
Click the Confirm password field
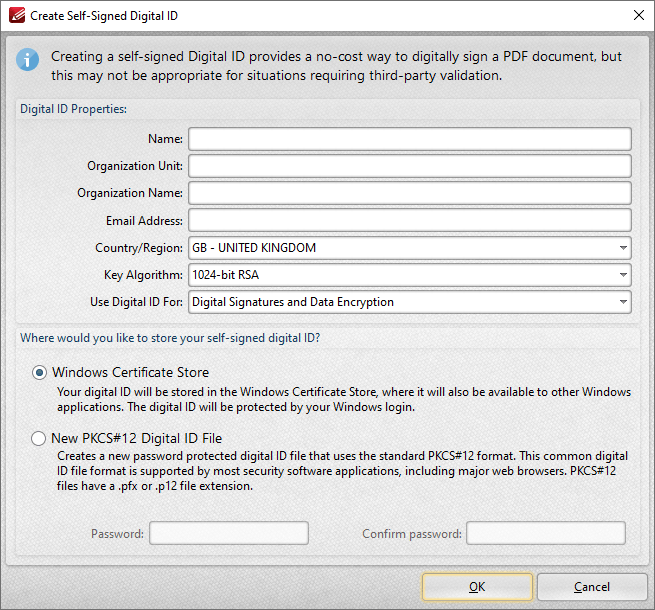(x=545, y=534)
